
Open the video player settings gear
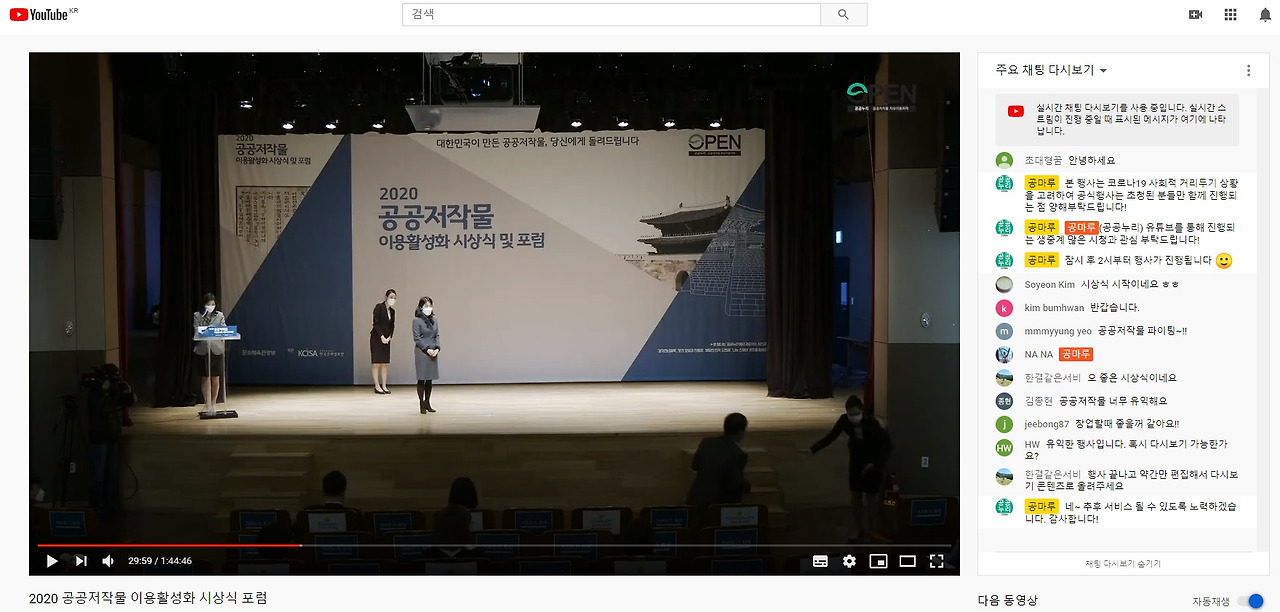(849, 561)
